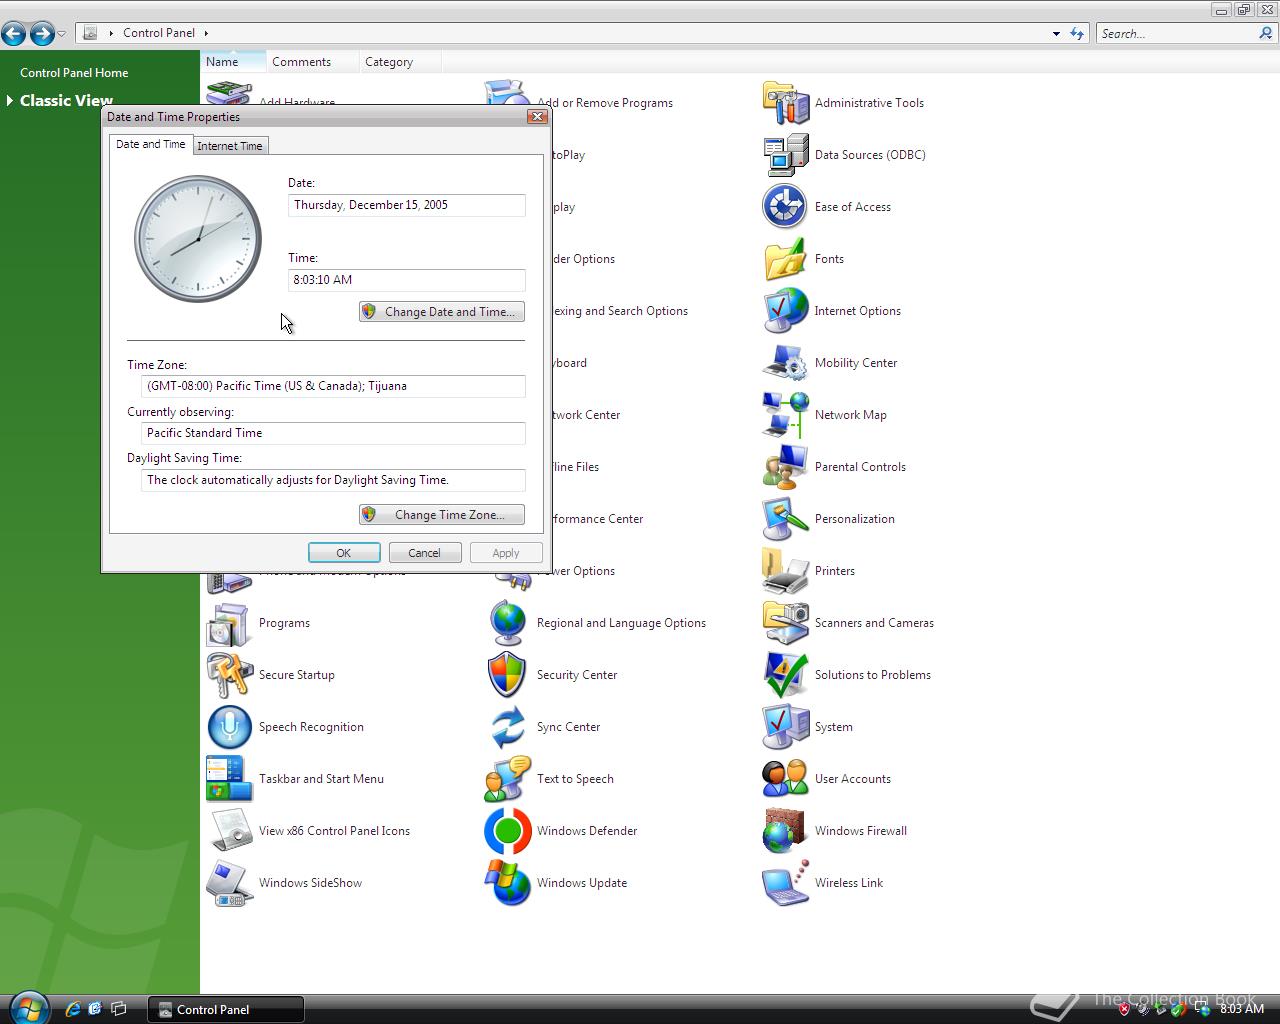The image size is (1280, 1024).
Task: Open the System icon
Action: tap(785, 726)
